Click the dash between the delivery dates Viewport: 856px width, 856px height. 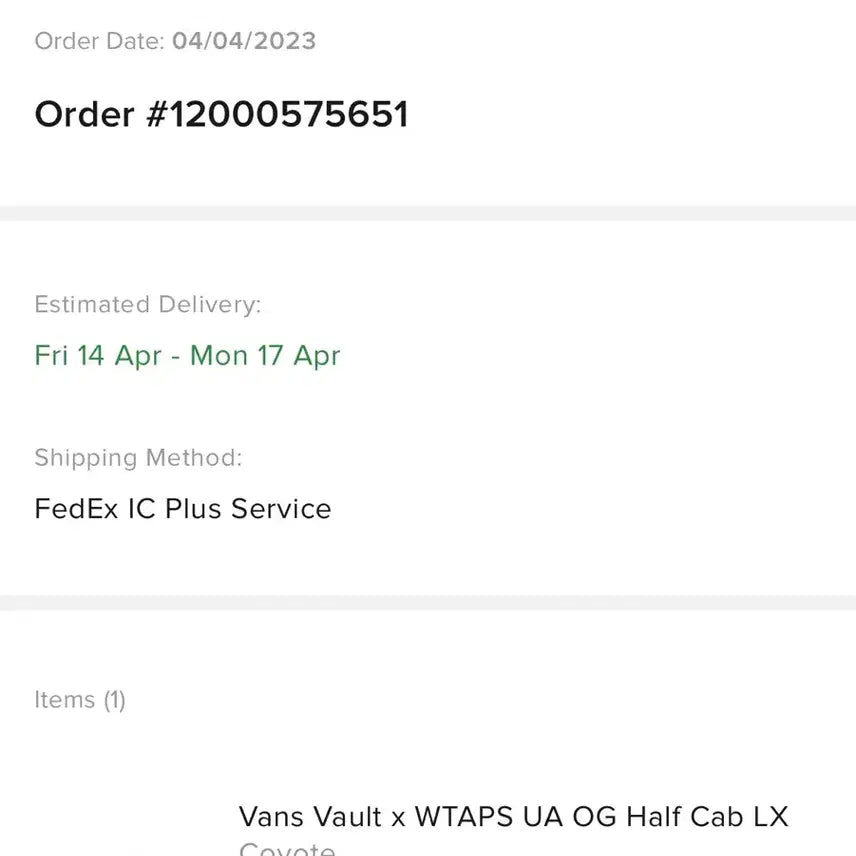click(175, 357)
